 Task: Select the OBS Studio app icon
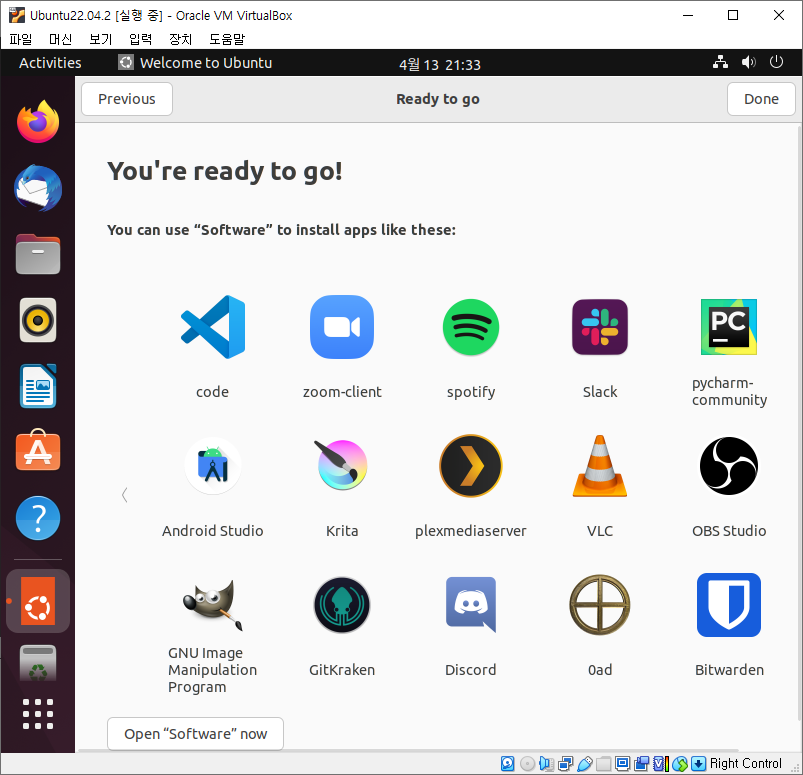(x=729, y=466)
